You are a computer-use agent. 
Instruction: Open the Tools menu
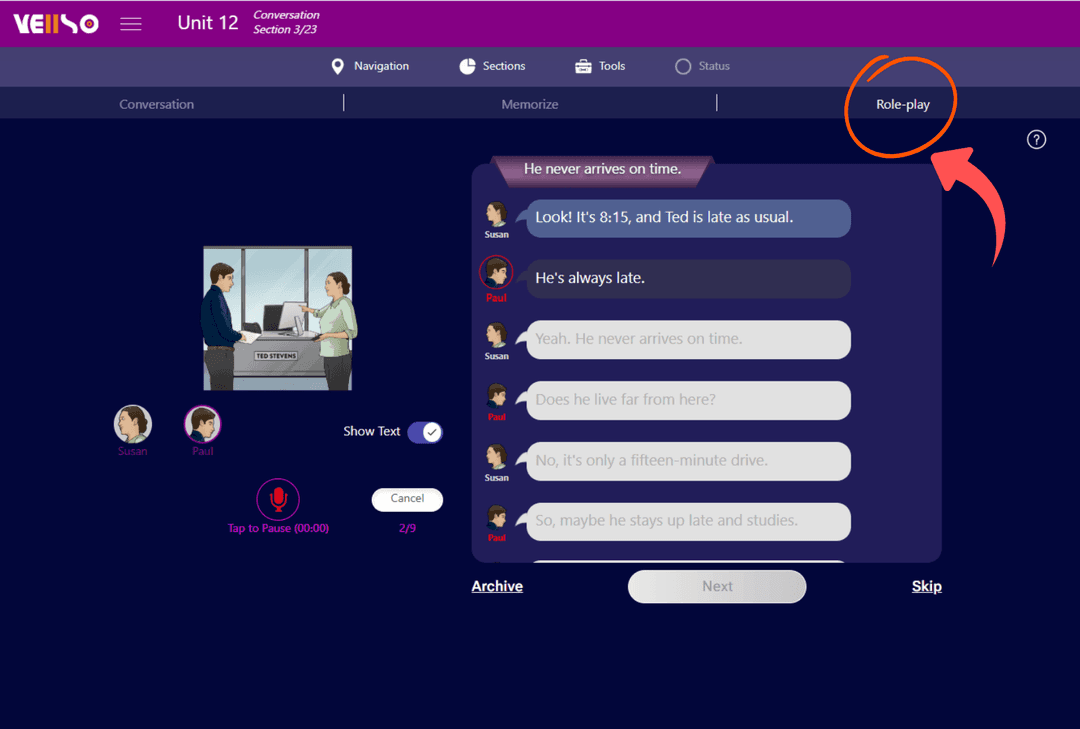point(600,66)
